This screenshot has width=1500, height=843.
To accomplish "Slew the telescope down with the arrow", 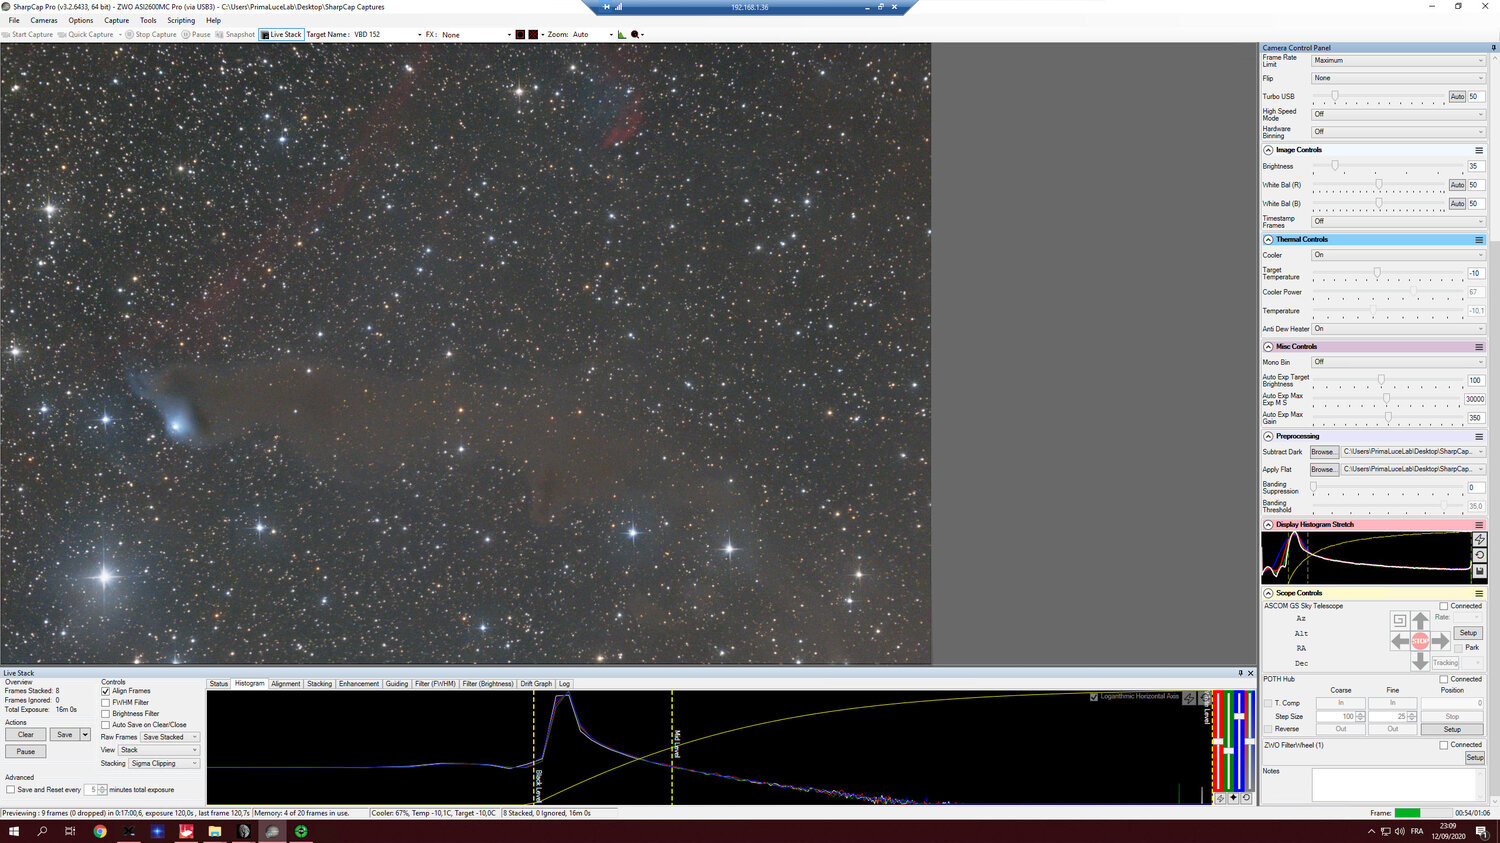I will coord(1420,661).
